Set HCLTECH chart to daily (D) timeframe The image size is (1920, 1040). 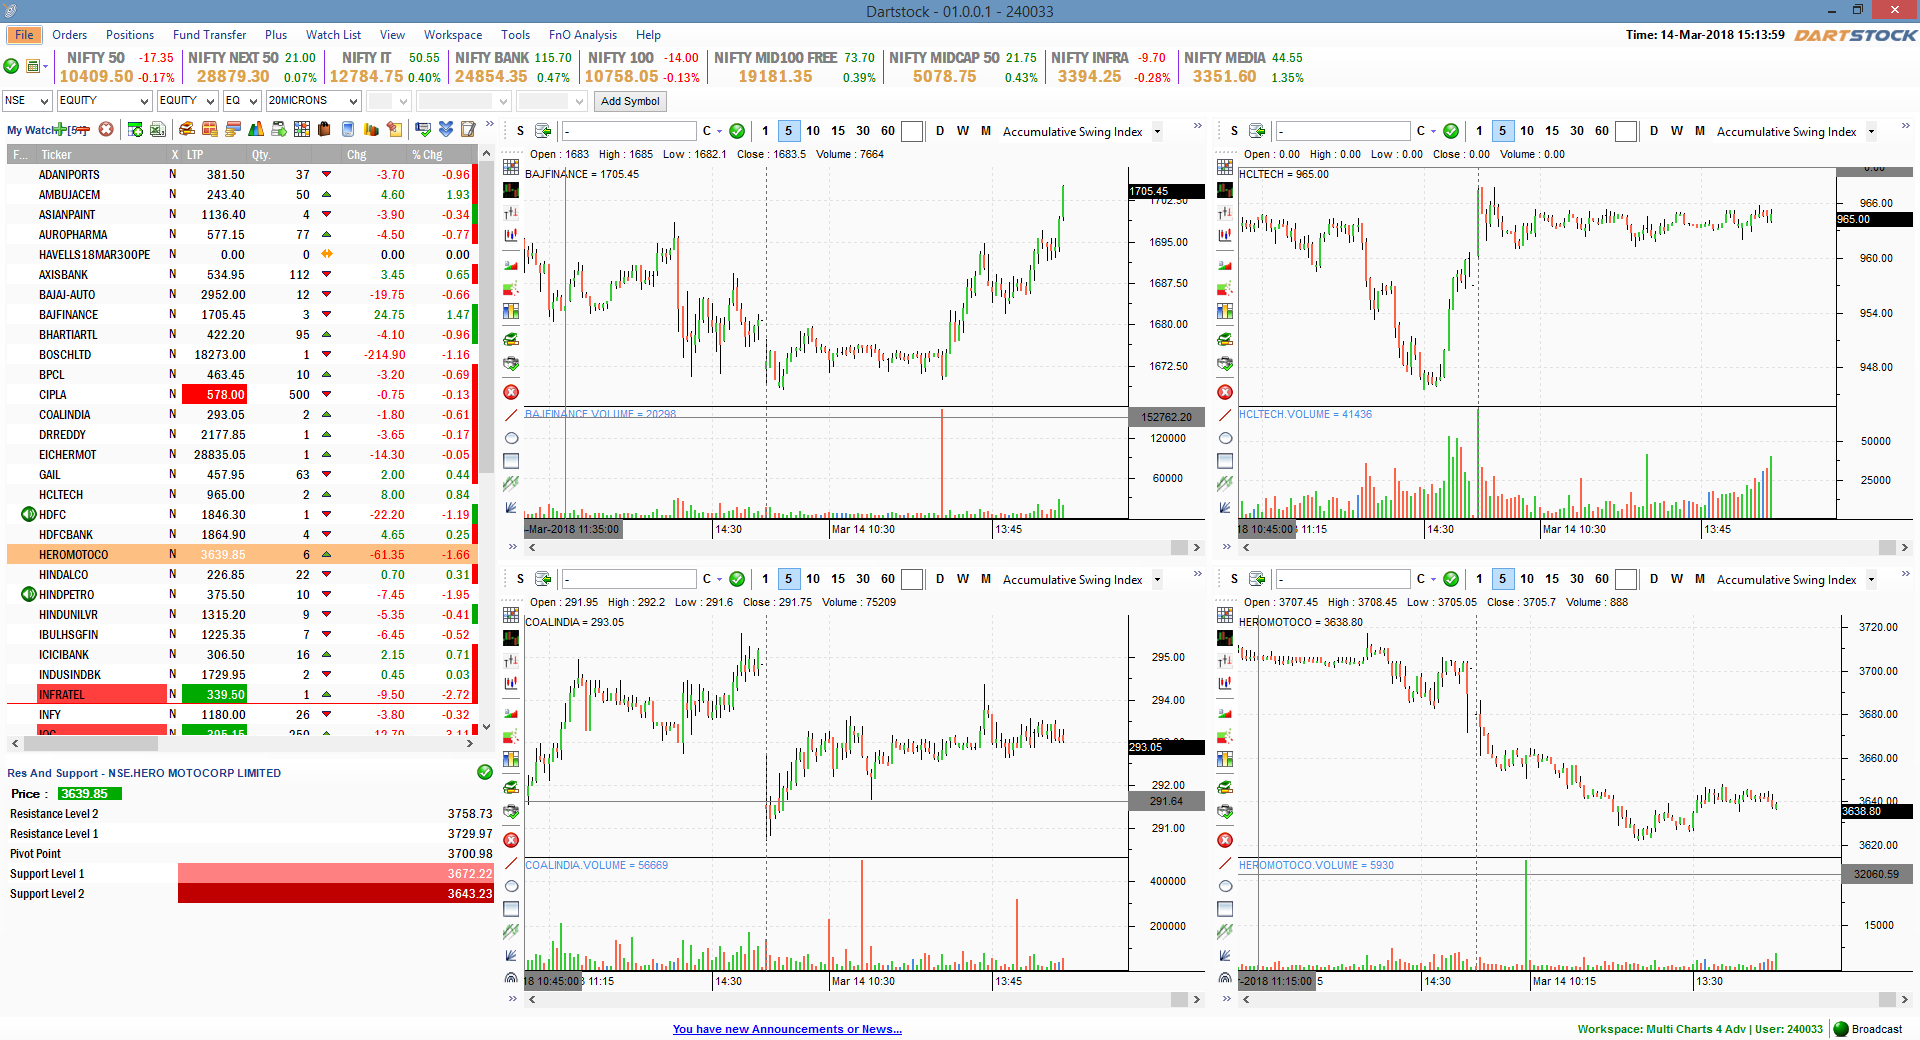click(1654, 131)
